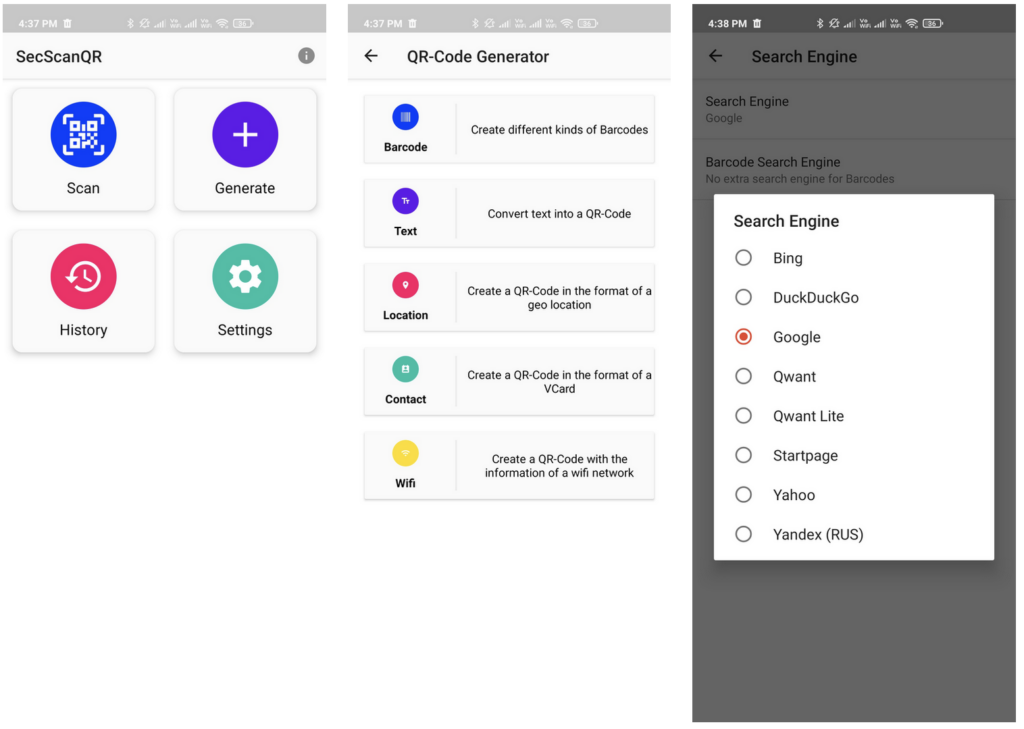This screenshot has height=729, width=1024.
Task: Tap Convert text into a QR-Code
Action: pos(559,214)
